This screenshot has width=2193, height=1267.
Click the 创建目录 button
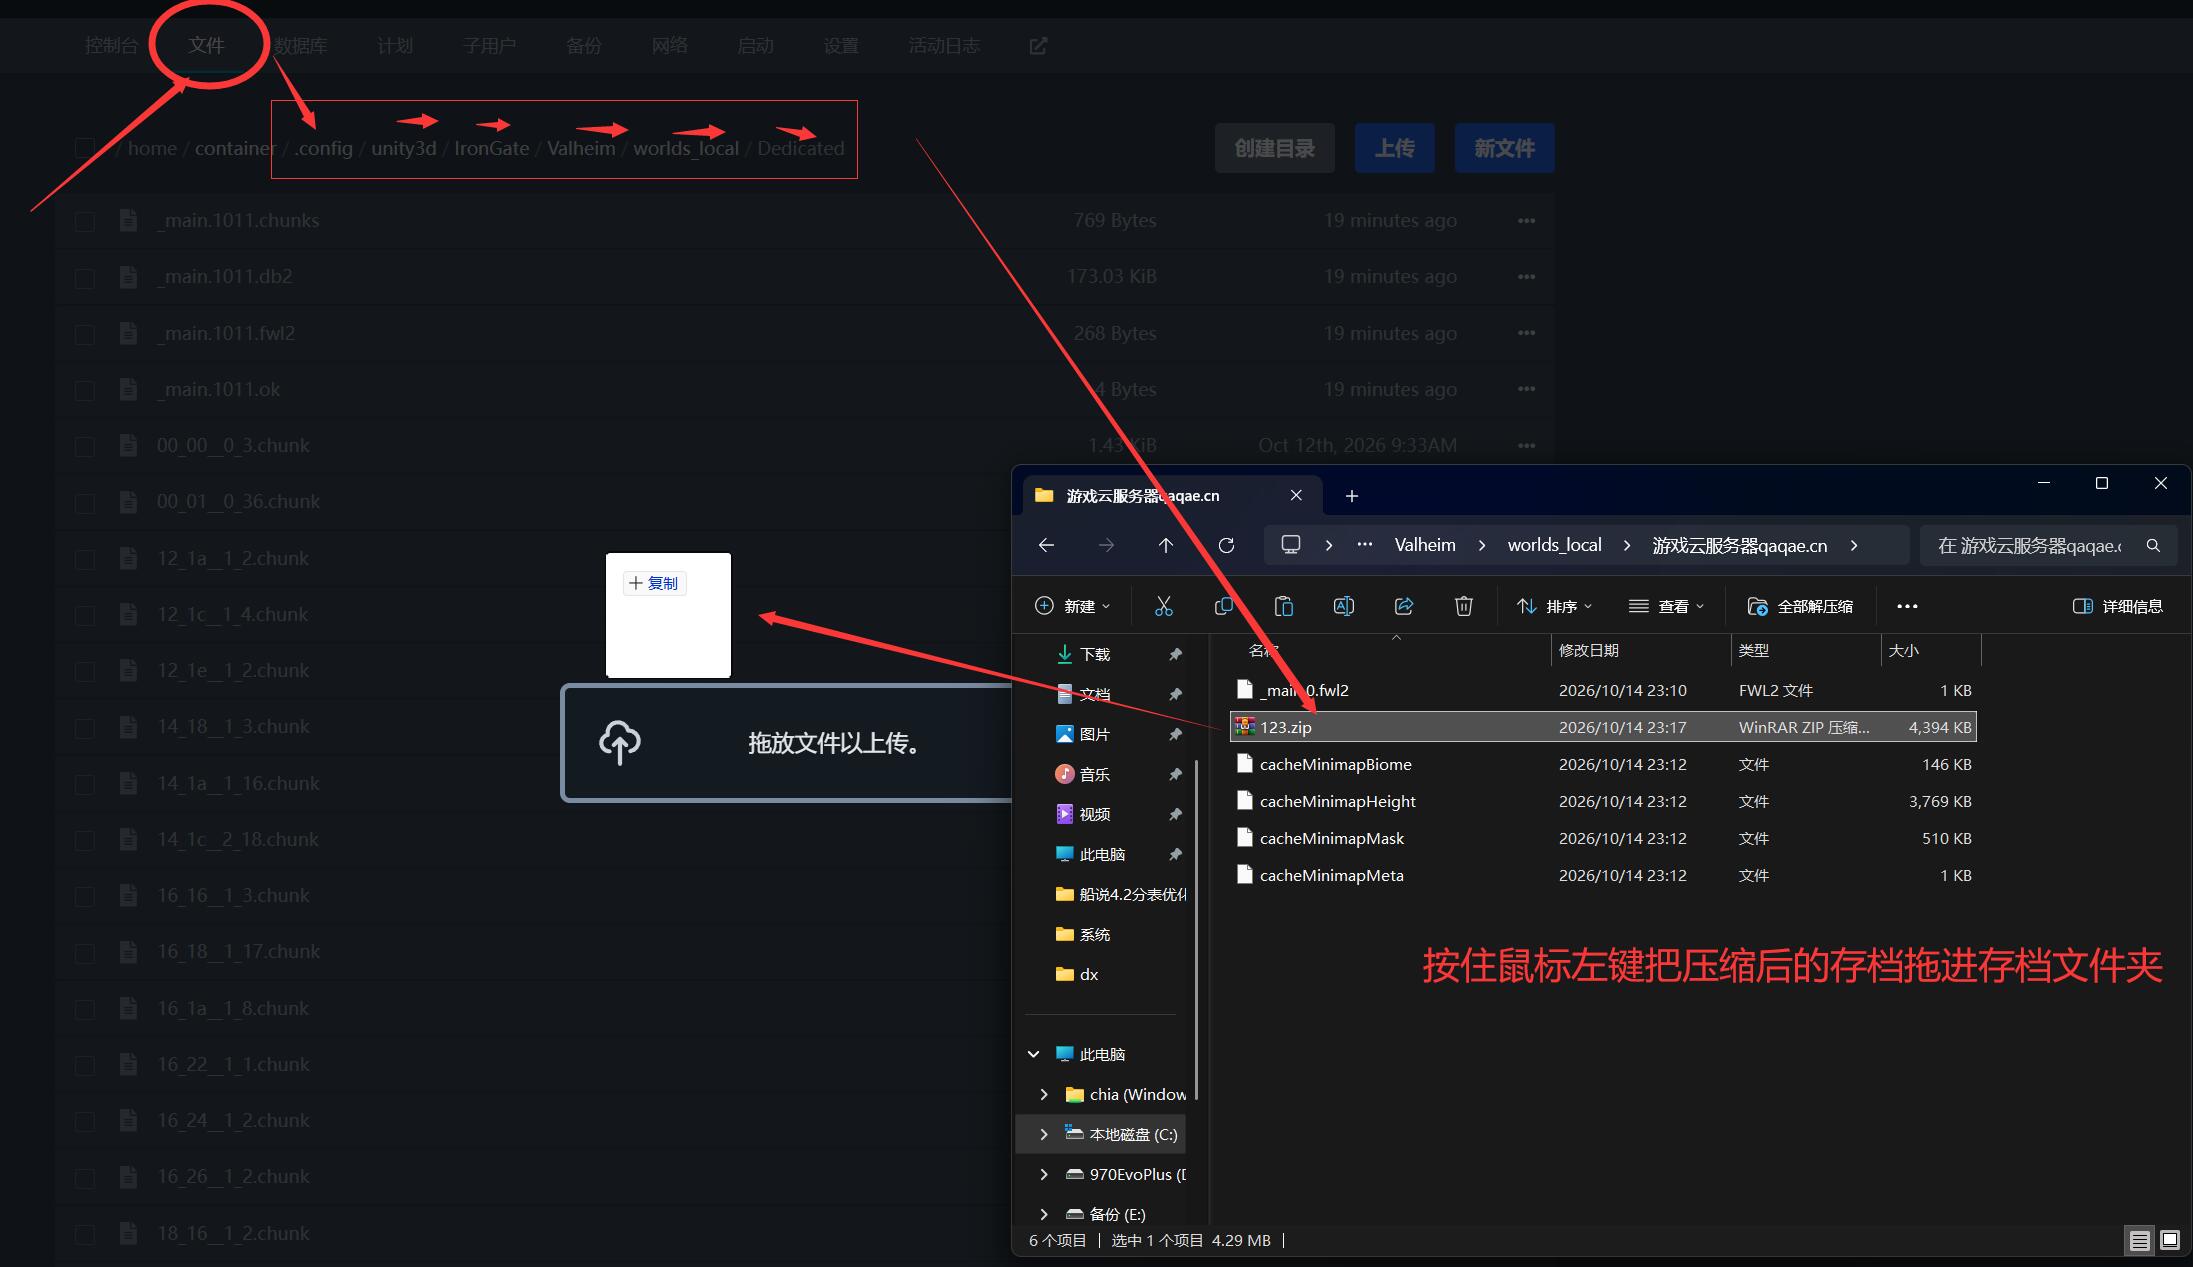pyautogui.click(x=1275, y=148)
